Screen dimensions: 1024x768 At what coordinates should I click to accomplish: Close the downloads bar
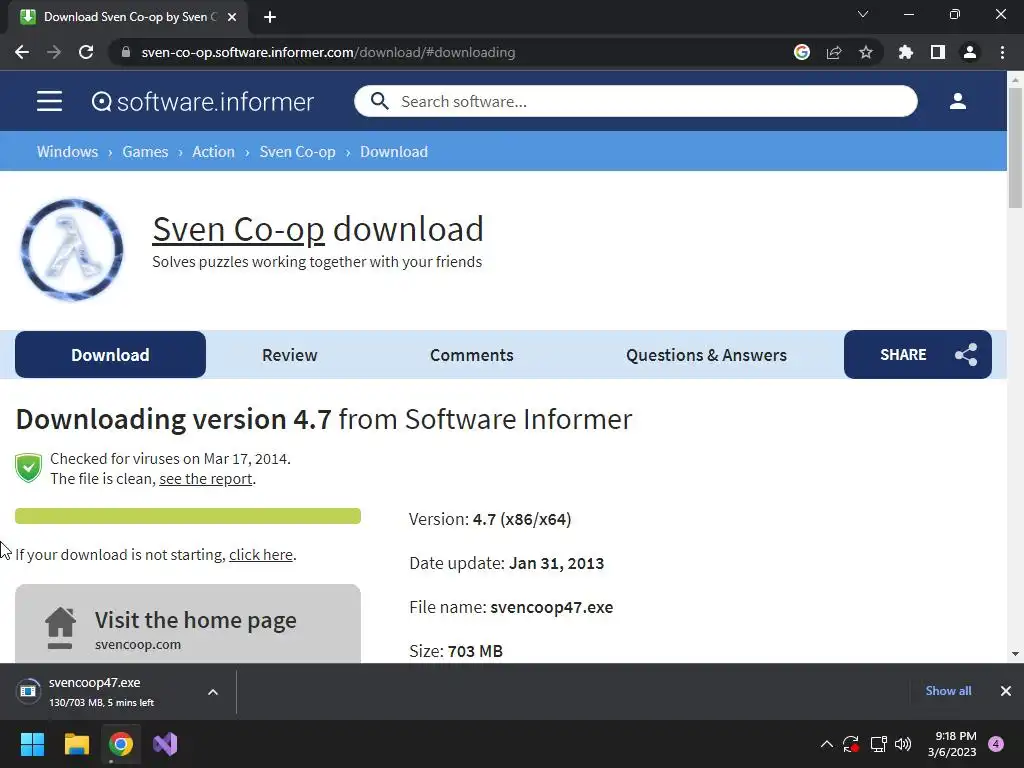1006,691
